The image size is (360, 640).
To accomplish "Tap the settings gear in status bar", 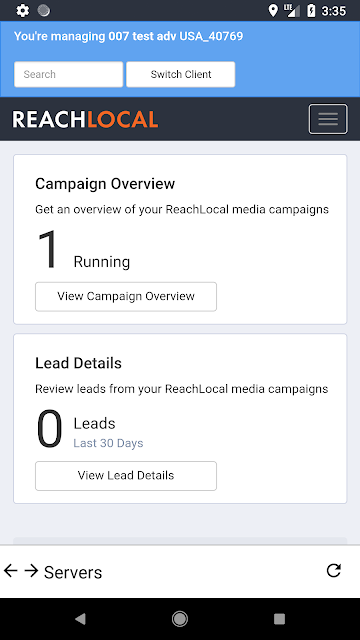I will coord(22,11).
